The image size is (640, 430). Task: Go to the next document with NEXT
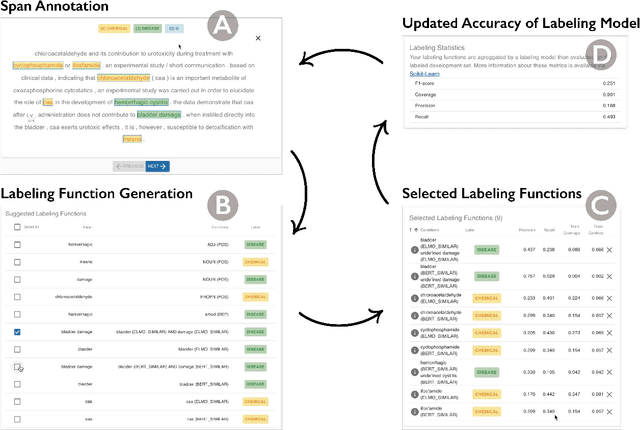[x=158, y=166]
